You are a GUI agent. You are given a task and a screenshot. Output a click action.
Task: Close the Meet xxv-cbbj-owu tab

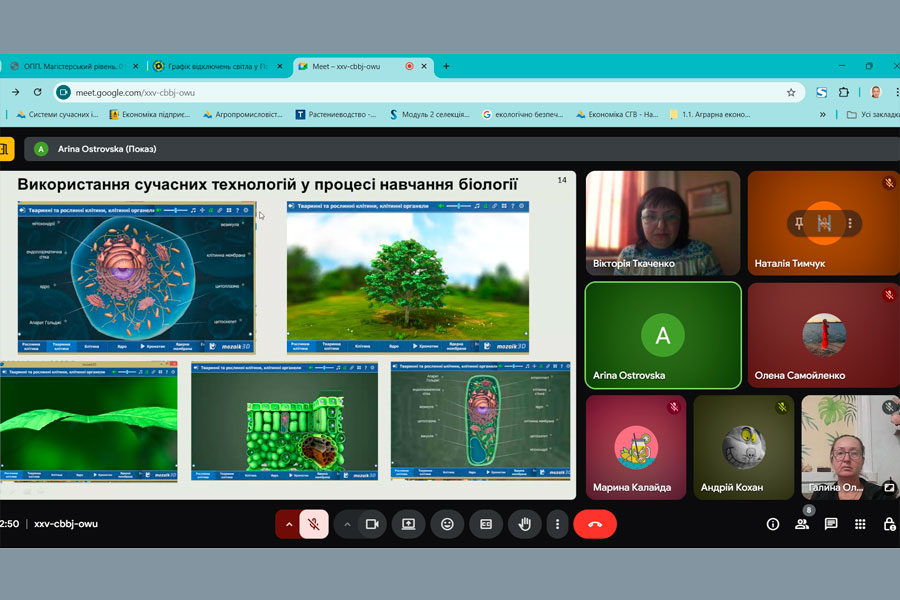(424, 67)
